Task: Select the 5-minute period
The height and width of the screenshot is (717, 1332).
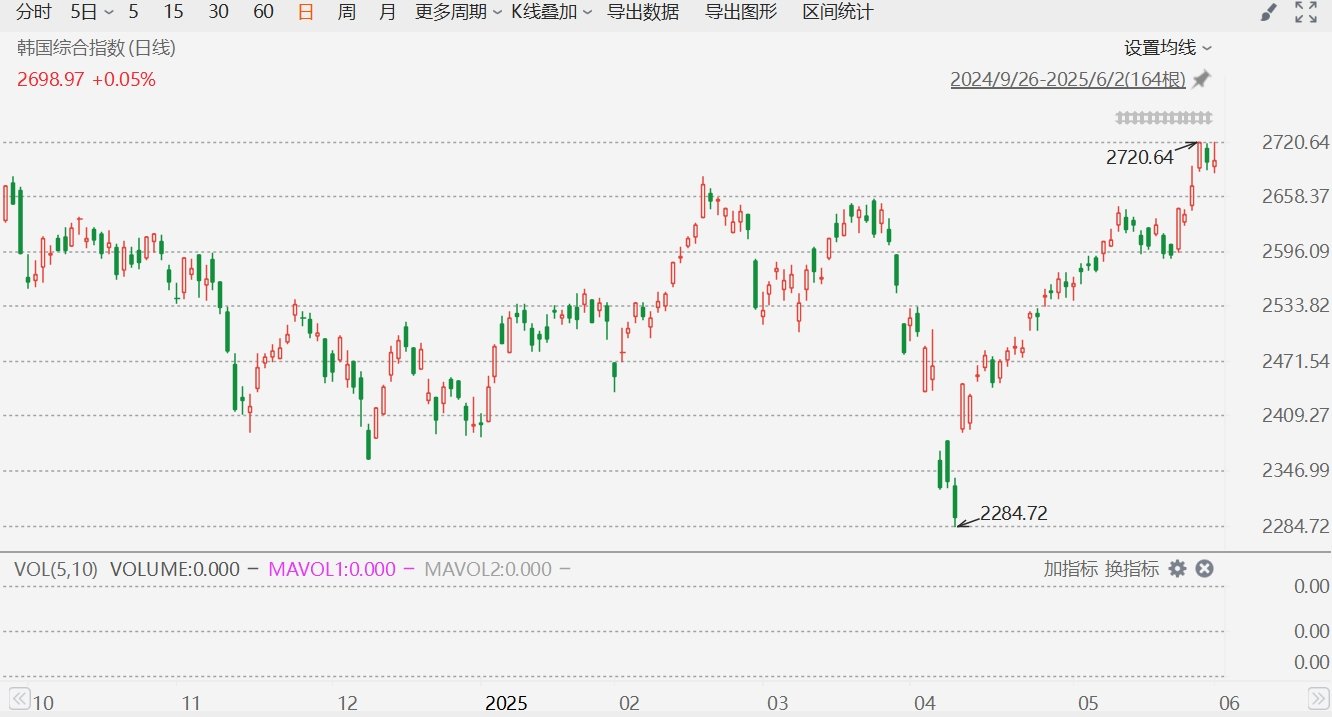Action: click(134, 12)
